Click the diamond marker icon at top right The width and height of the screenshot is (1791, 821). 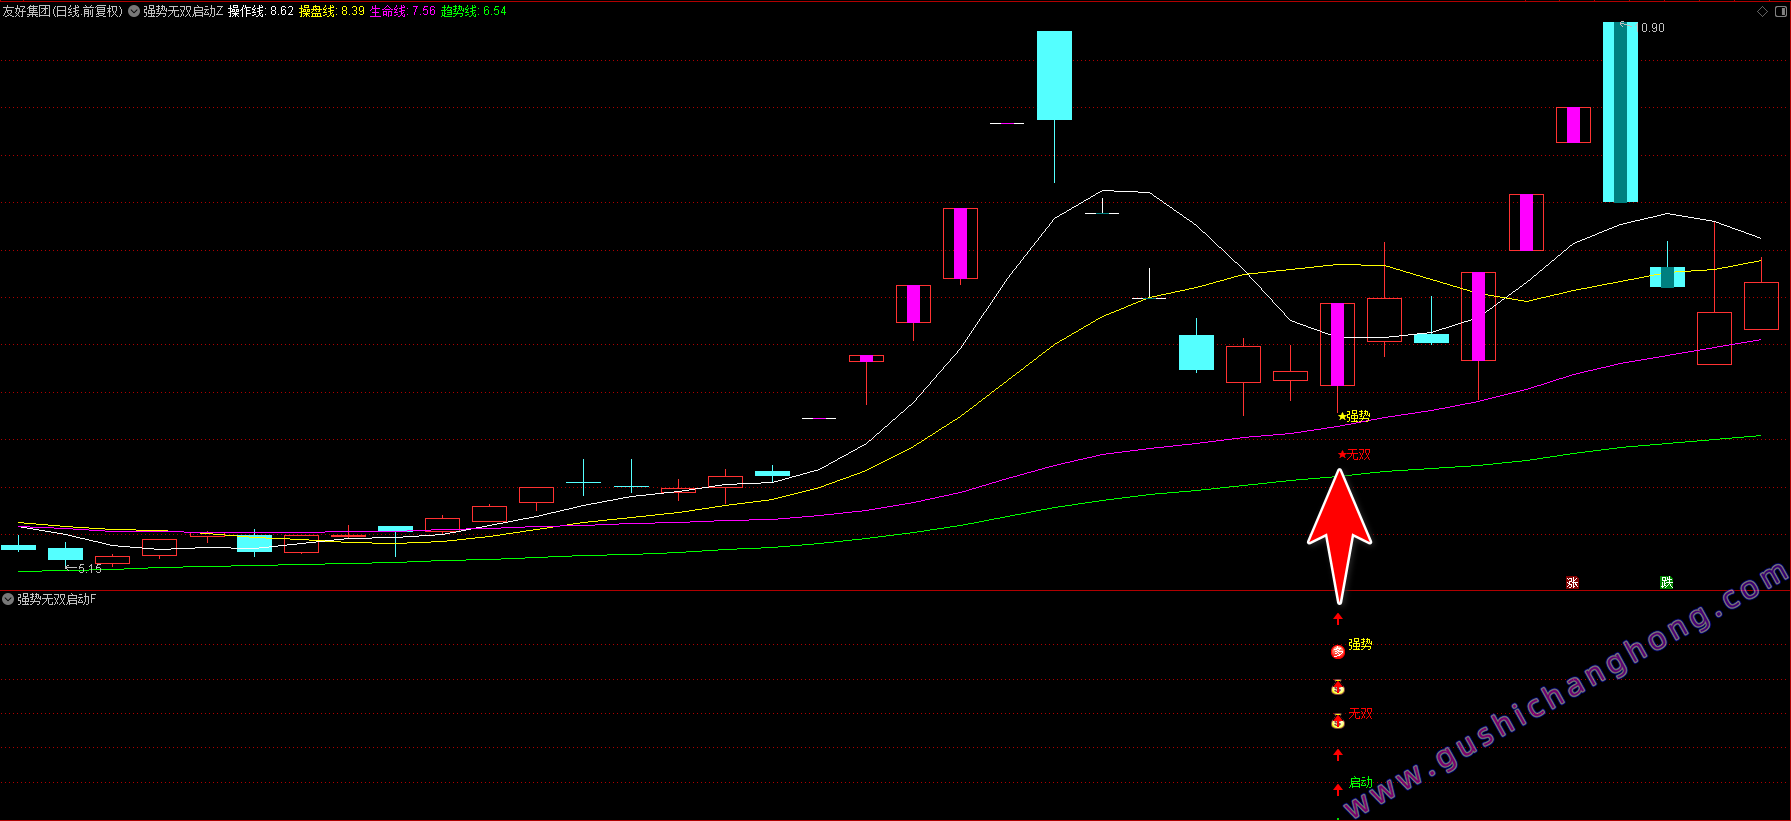(1762, 11)
